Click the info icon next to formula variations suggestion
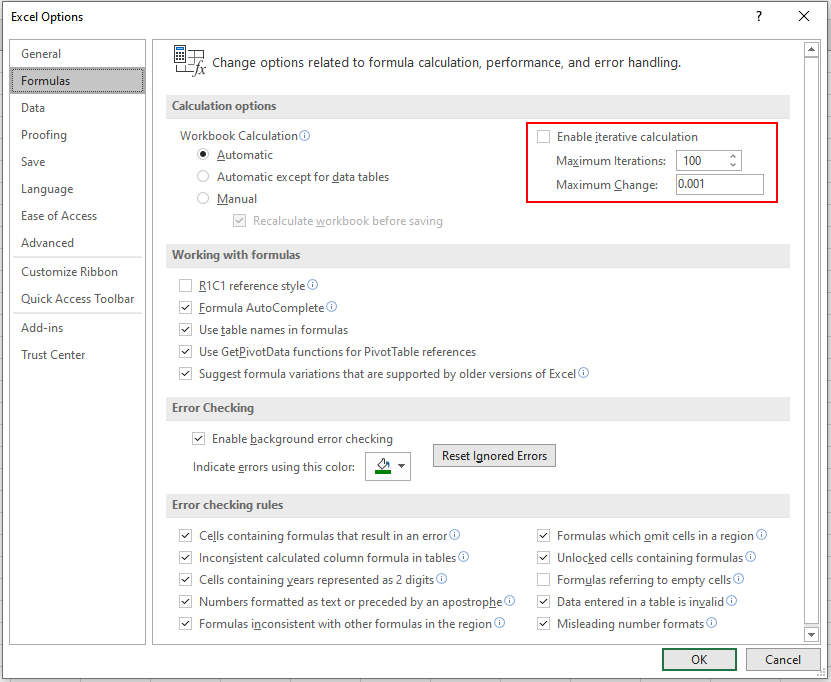 [x=583, y=374]
